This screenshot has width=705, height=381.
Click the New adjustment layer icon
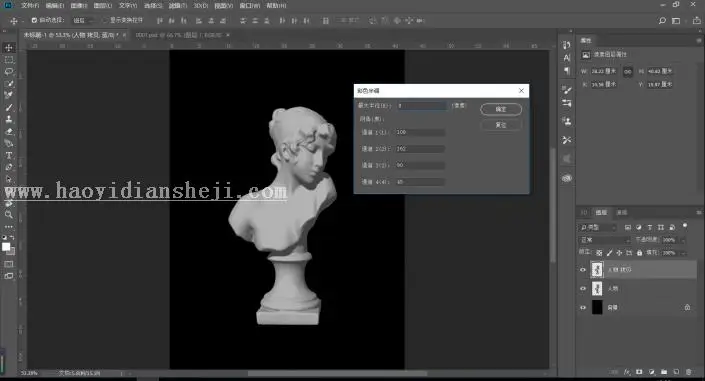tap(651, 372)
